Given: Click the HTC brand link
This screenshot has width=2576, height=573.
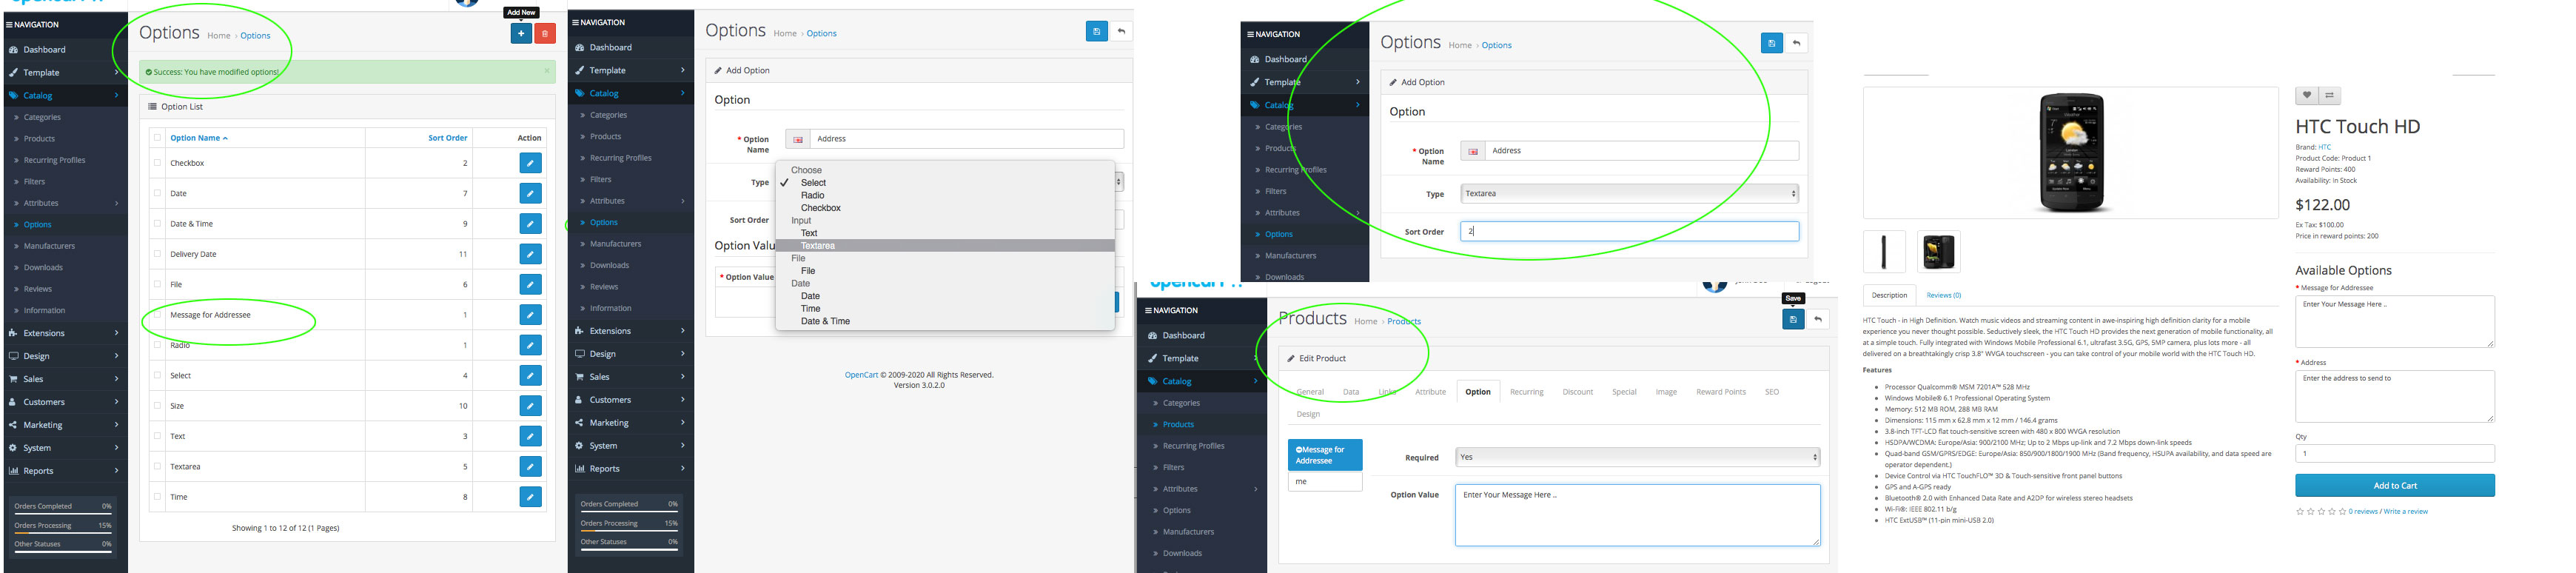Looking at the screenshot, I should [2324, 147].
